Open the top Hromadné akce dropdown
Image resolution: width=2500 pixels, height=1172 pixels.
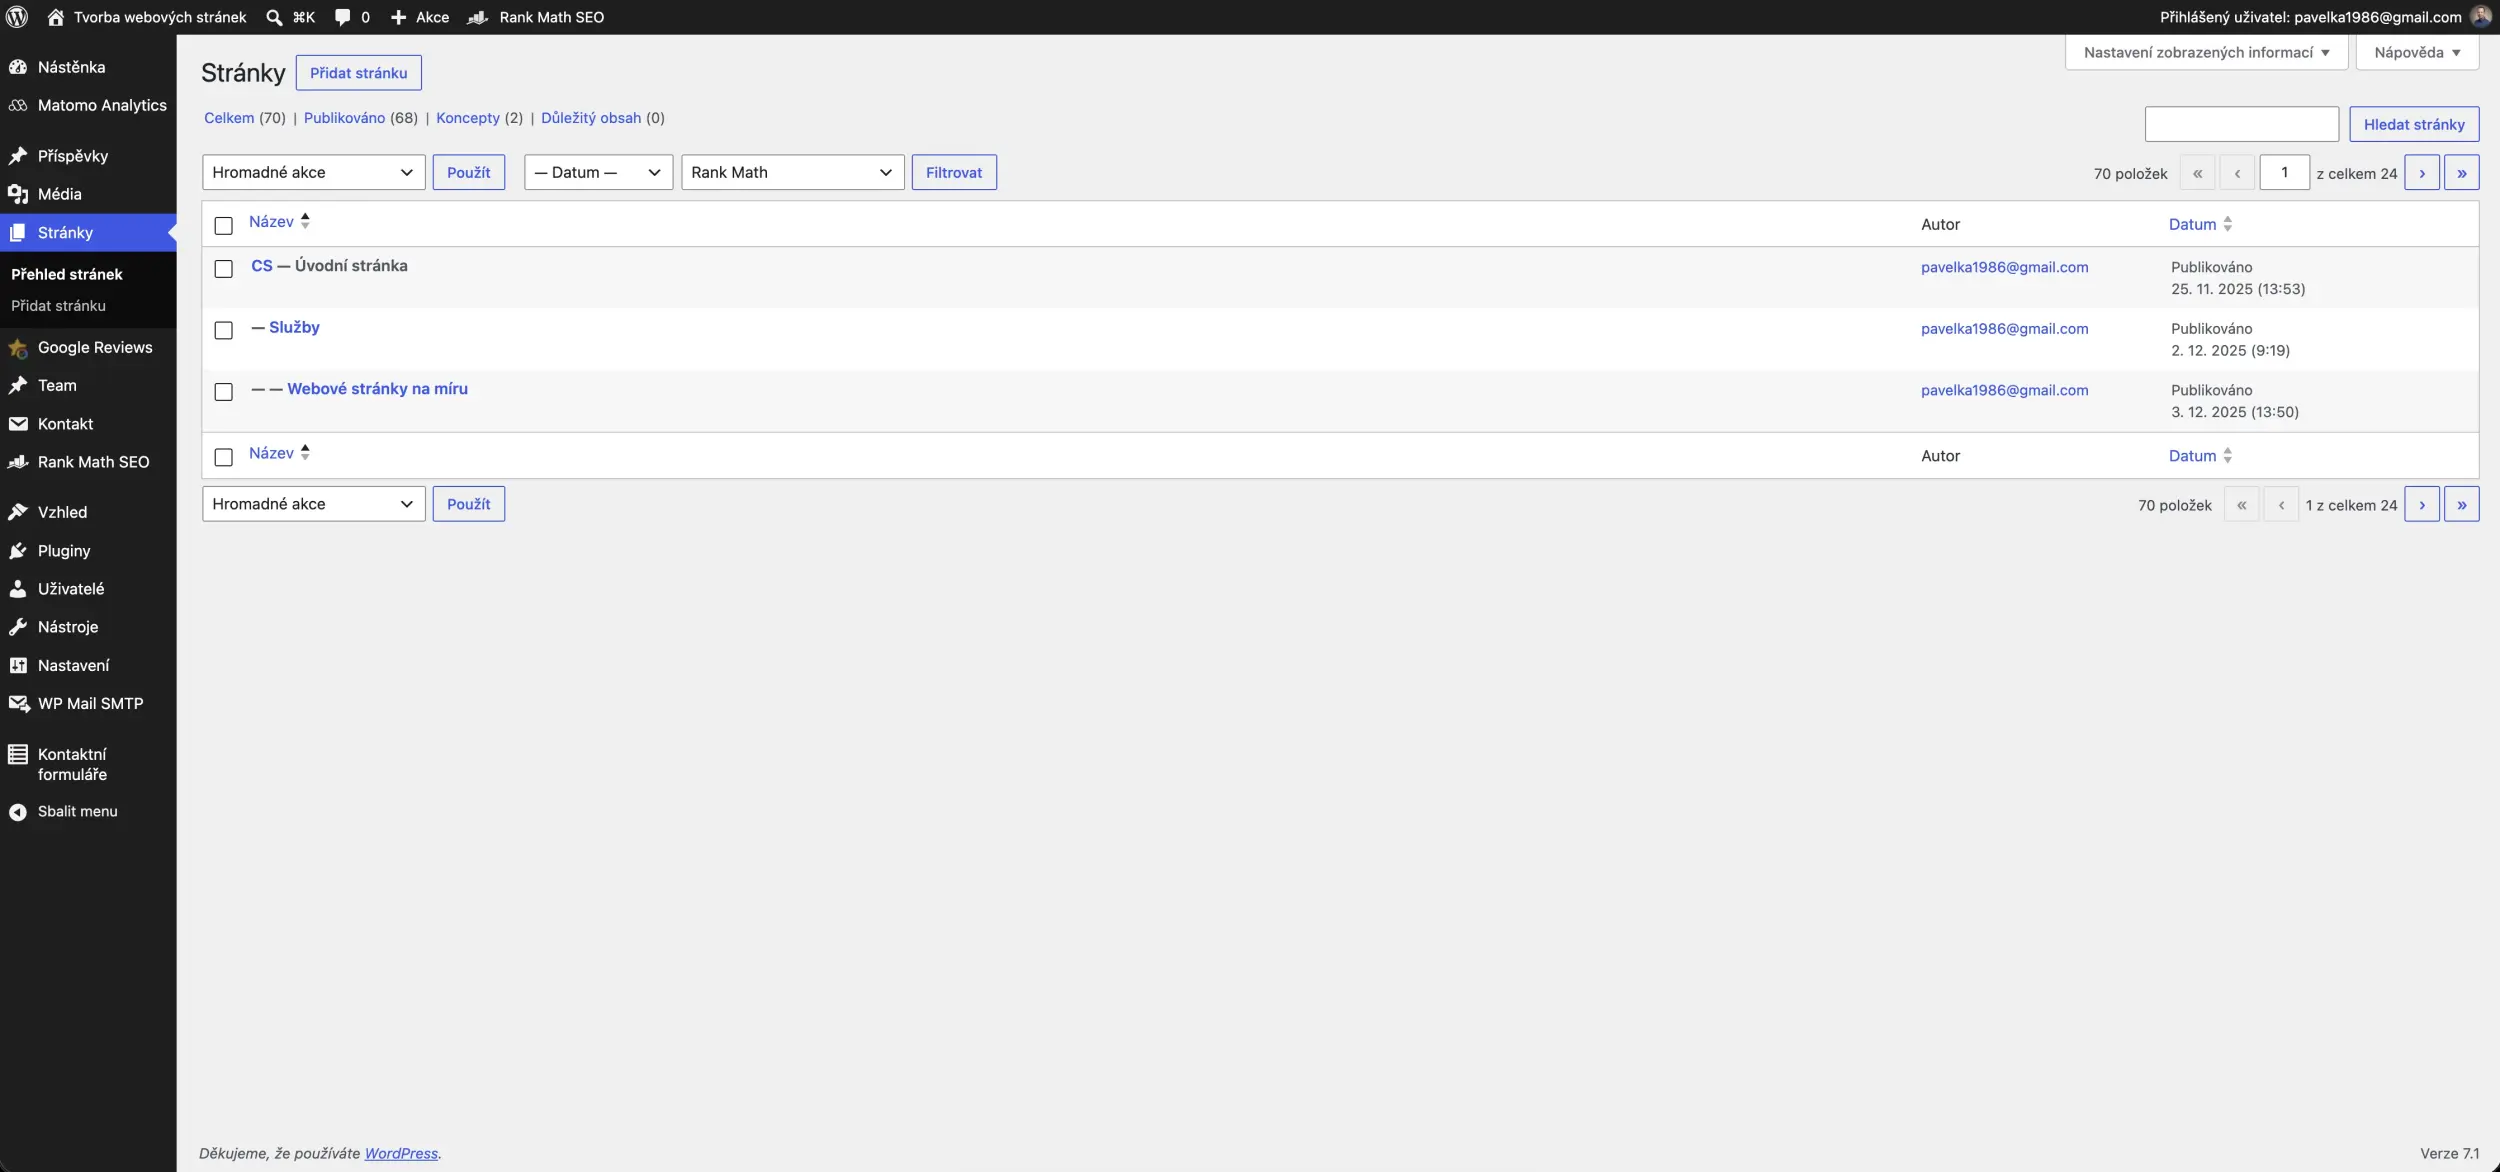(313, 172)
